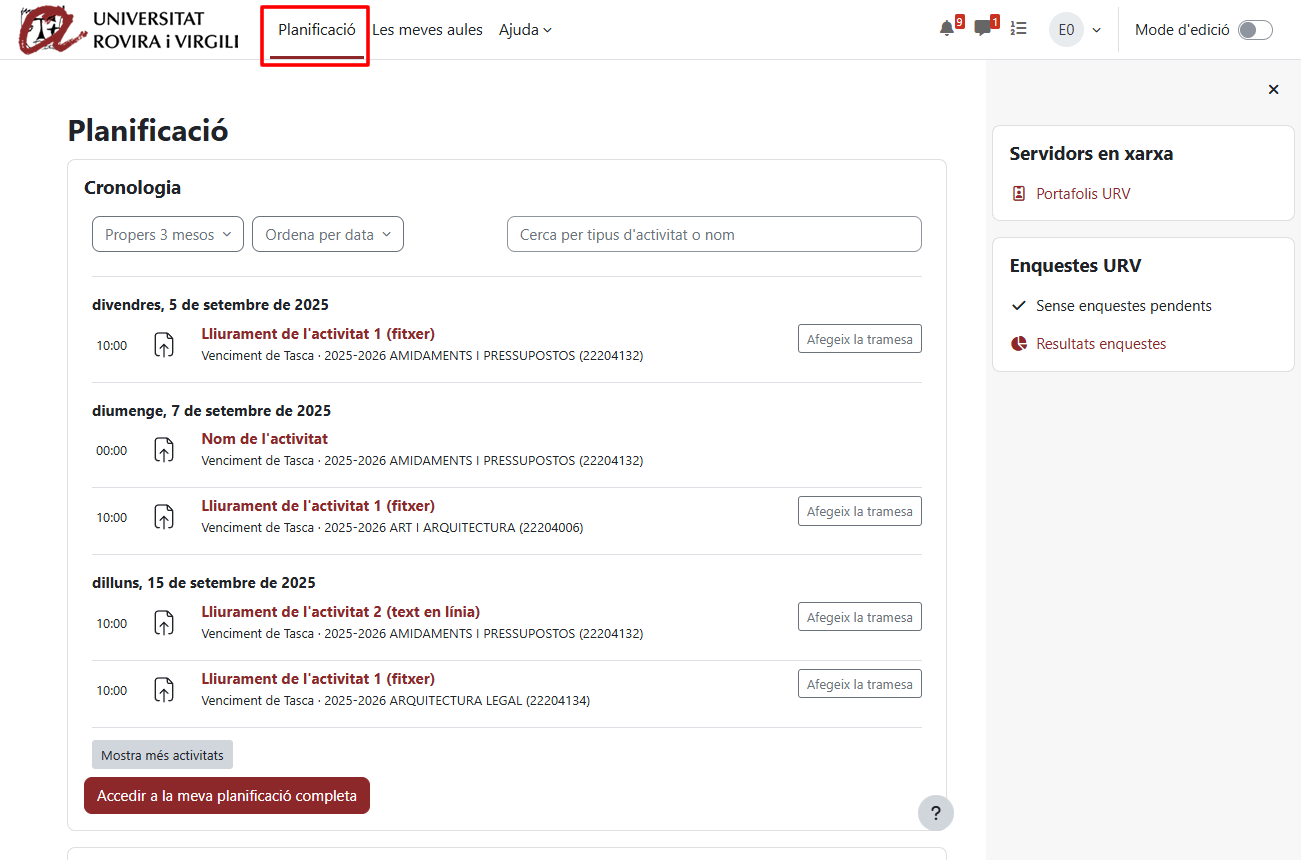Open the floating help question mark button

click(x=935, y=813)
